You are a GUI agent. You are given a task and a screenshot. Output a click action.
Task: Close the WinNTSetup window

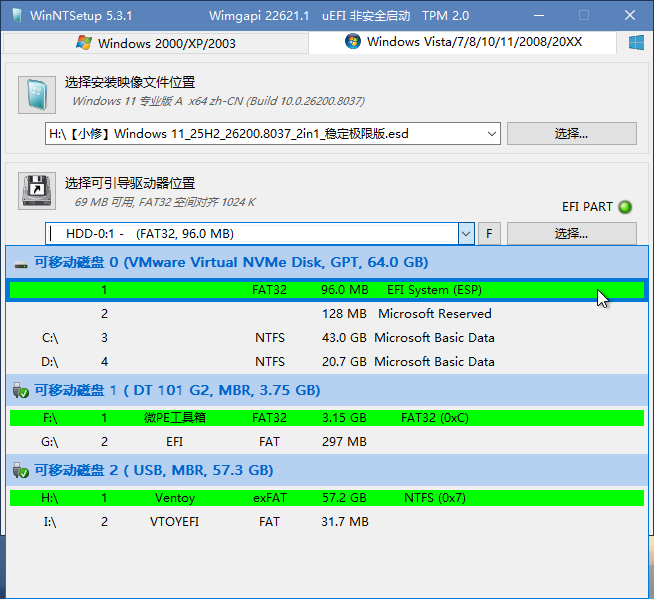tap(630, 16)
